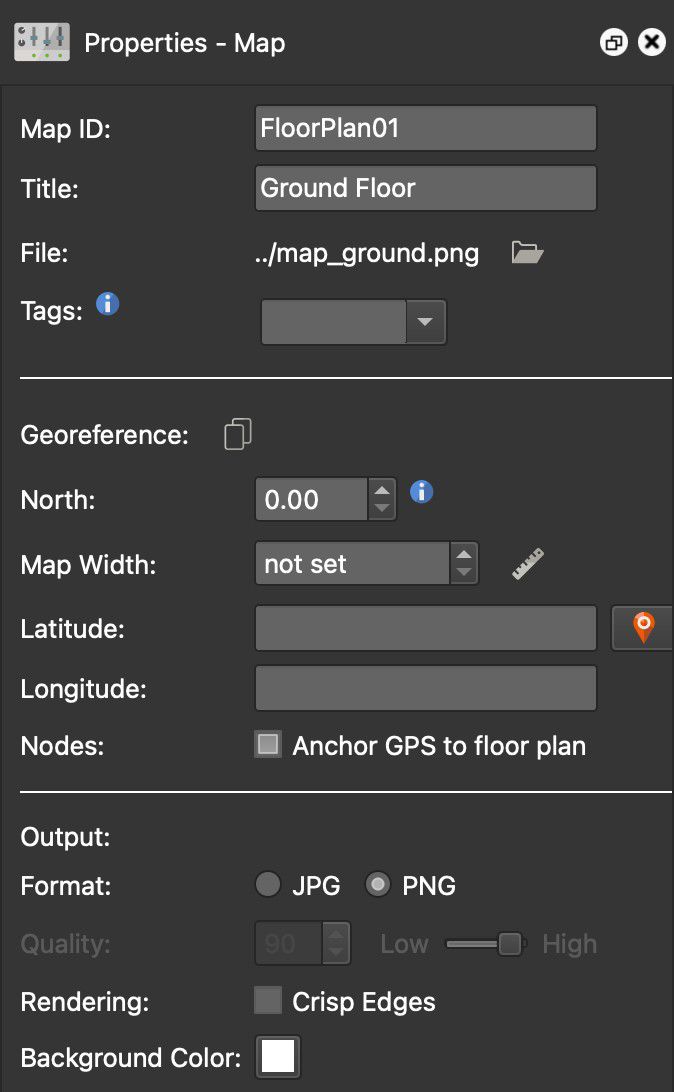Open file browser folder icon next to map_ground.png
This screenshot has width=674, height=1092.
coord(527,252)
